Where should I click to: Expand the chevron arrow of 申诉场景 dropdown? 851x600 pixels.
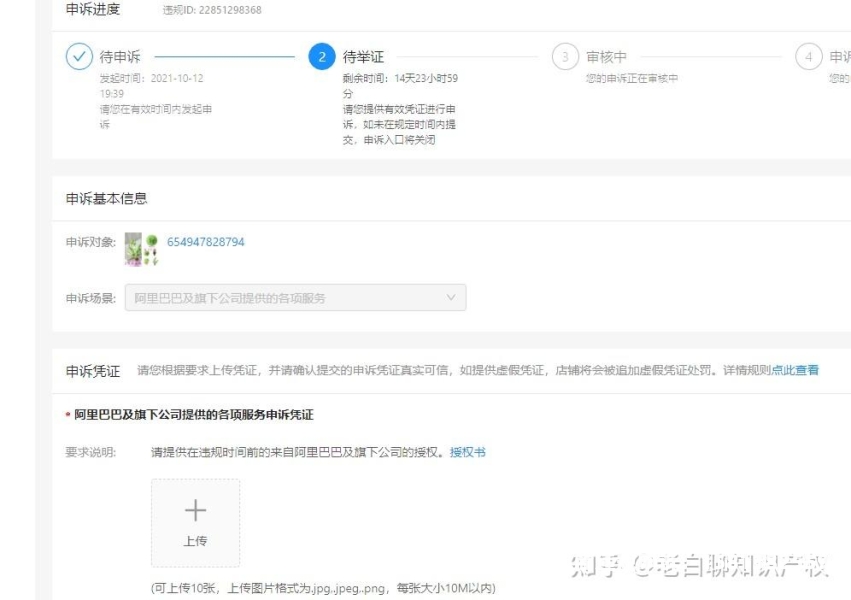450,298
